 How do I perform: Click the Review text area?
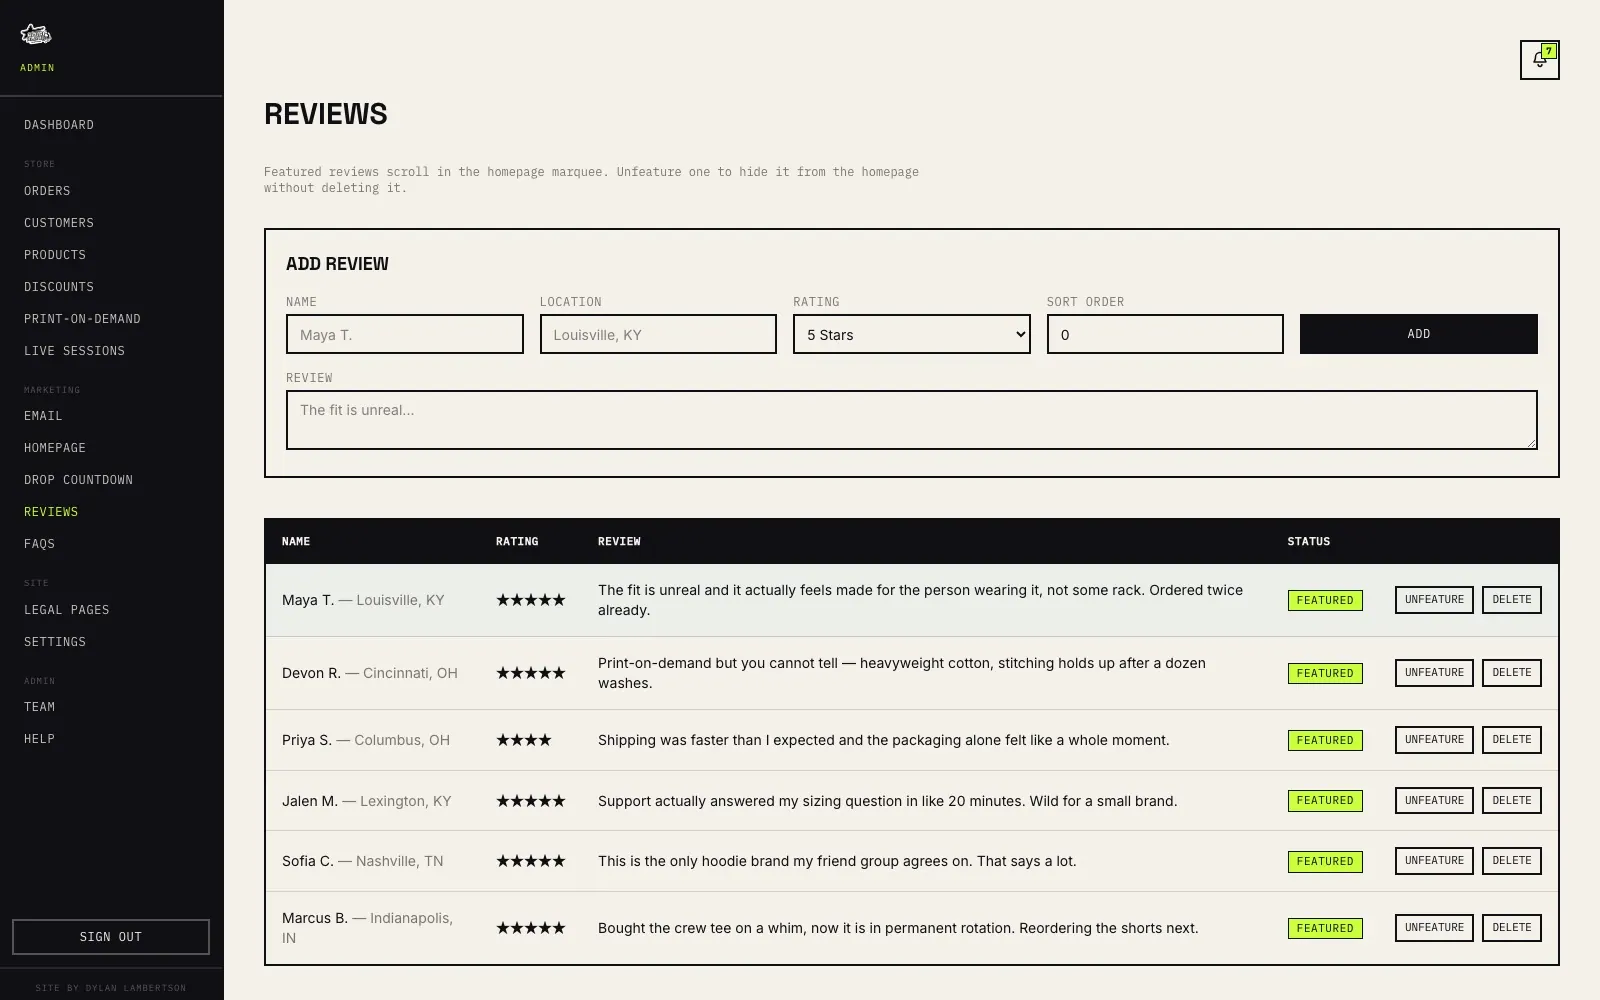coord(911,420)
